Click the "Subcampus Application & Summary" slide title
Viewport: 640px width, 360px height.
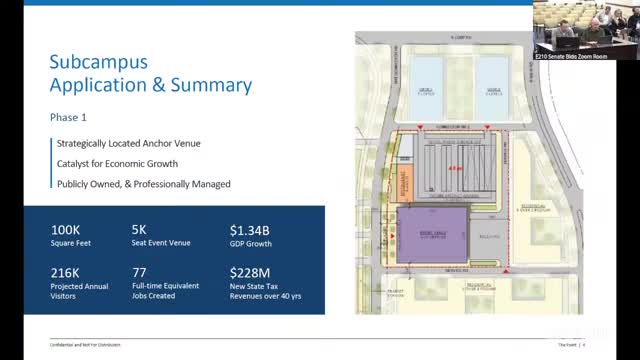click(151, 74)
